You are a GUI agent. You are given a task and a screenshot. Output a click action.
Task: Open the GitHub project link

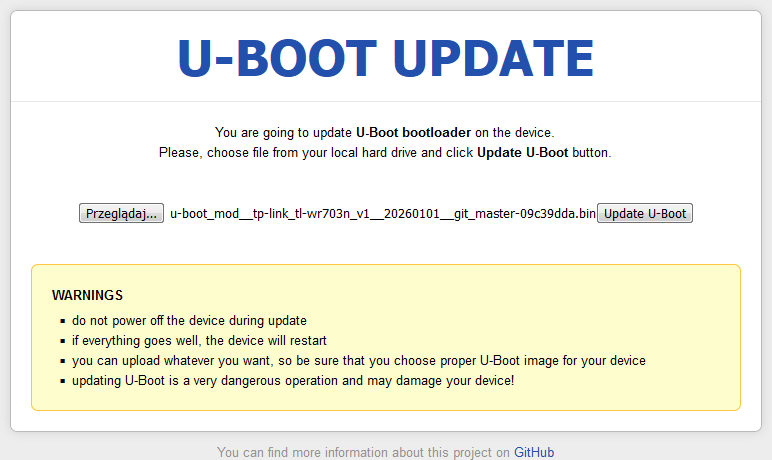tap(534, 452)
